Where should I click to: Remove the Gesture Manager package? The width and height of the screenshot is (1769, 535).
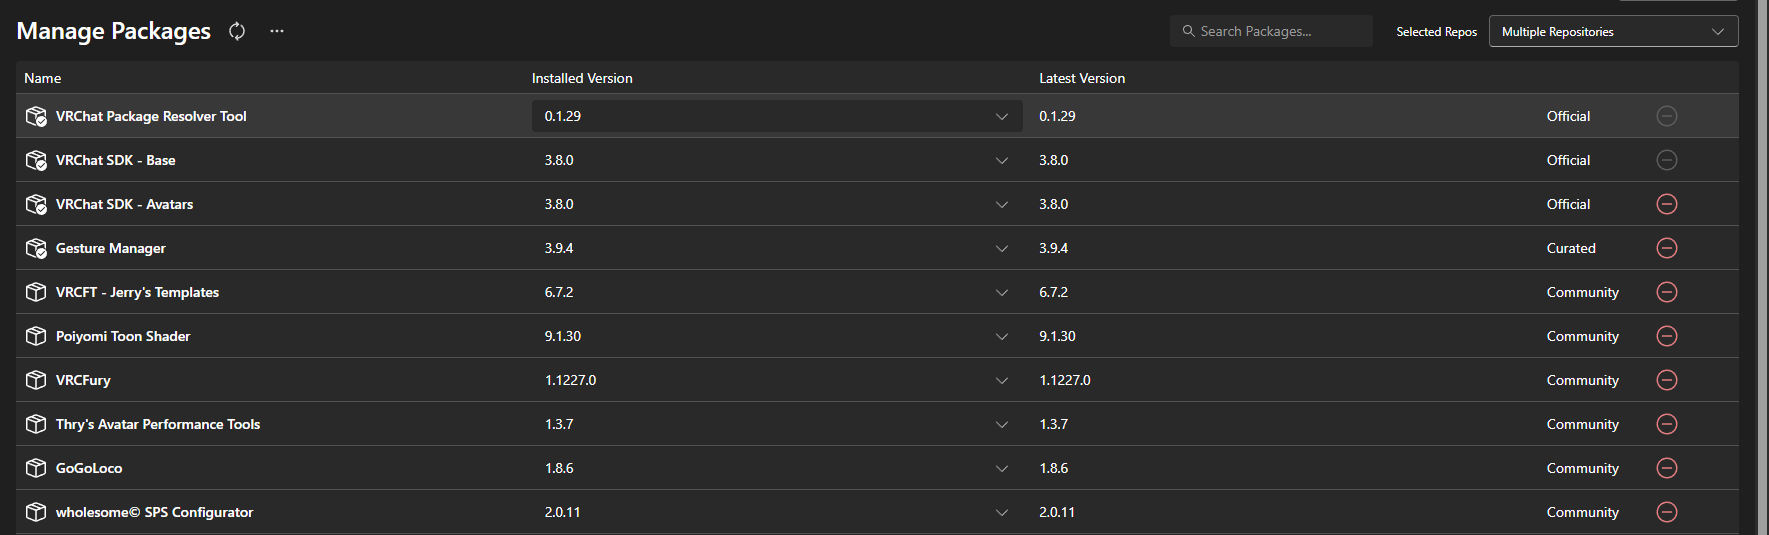pos(1667,248)
